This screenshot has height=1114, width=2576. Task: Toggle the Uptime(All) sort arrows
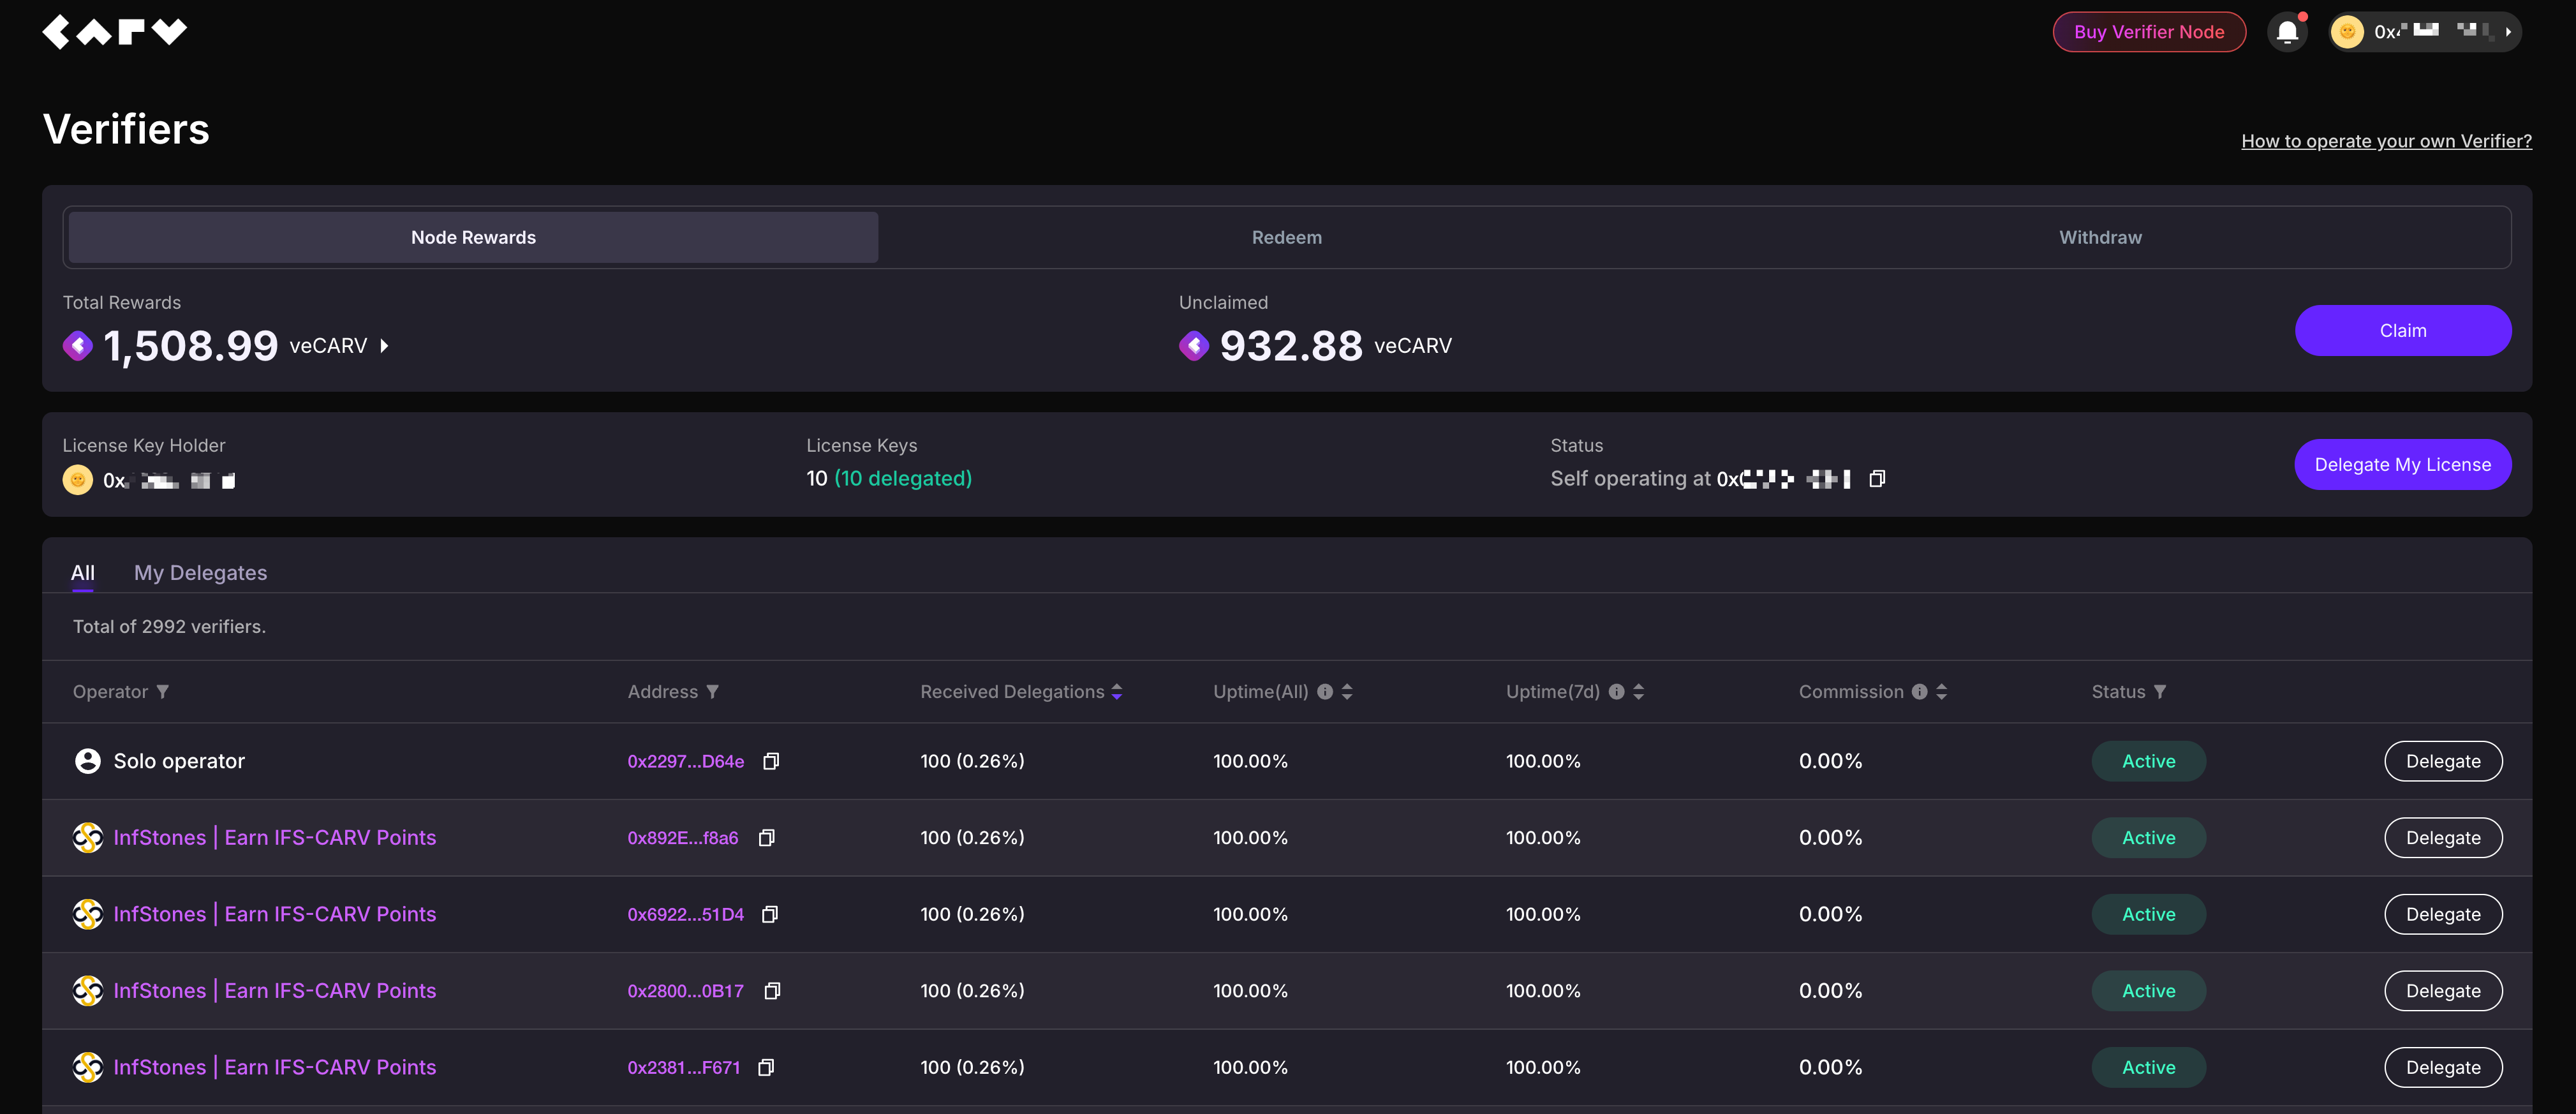1347,692
